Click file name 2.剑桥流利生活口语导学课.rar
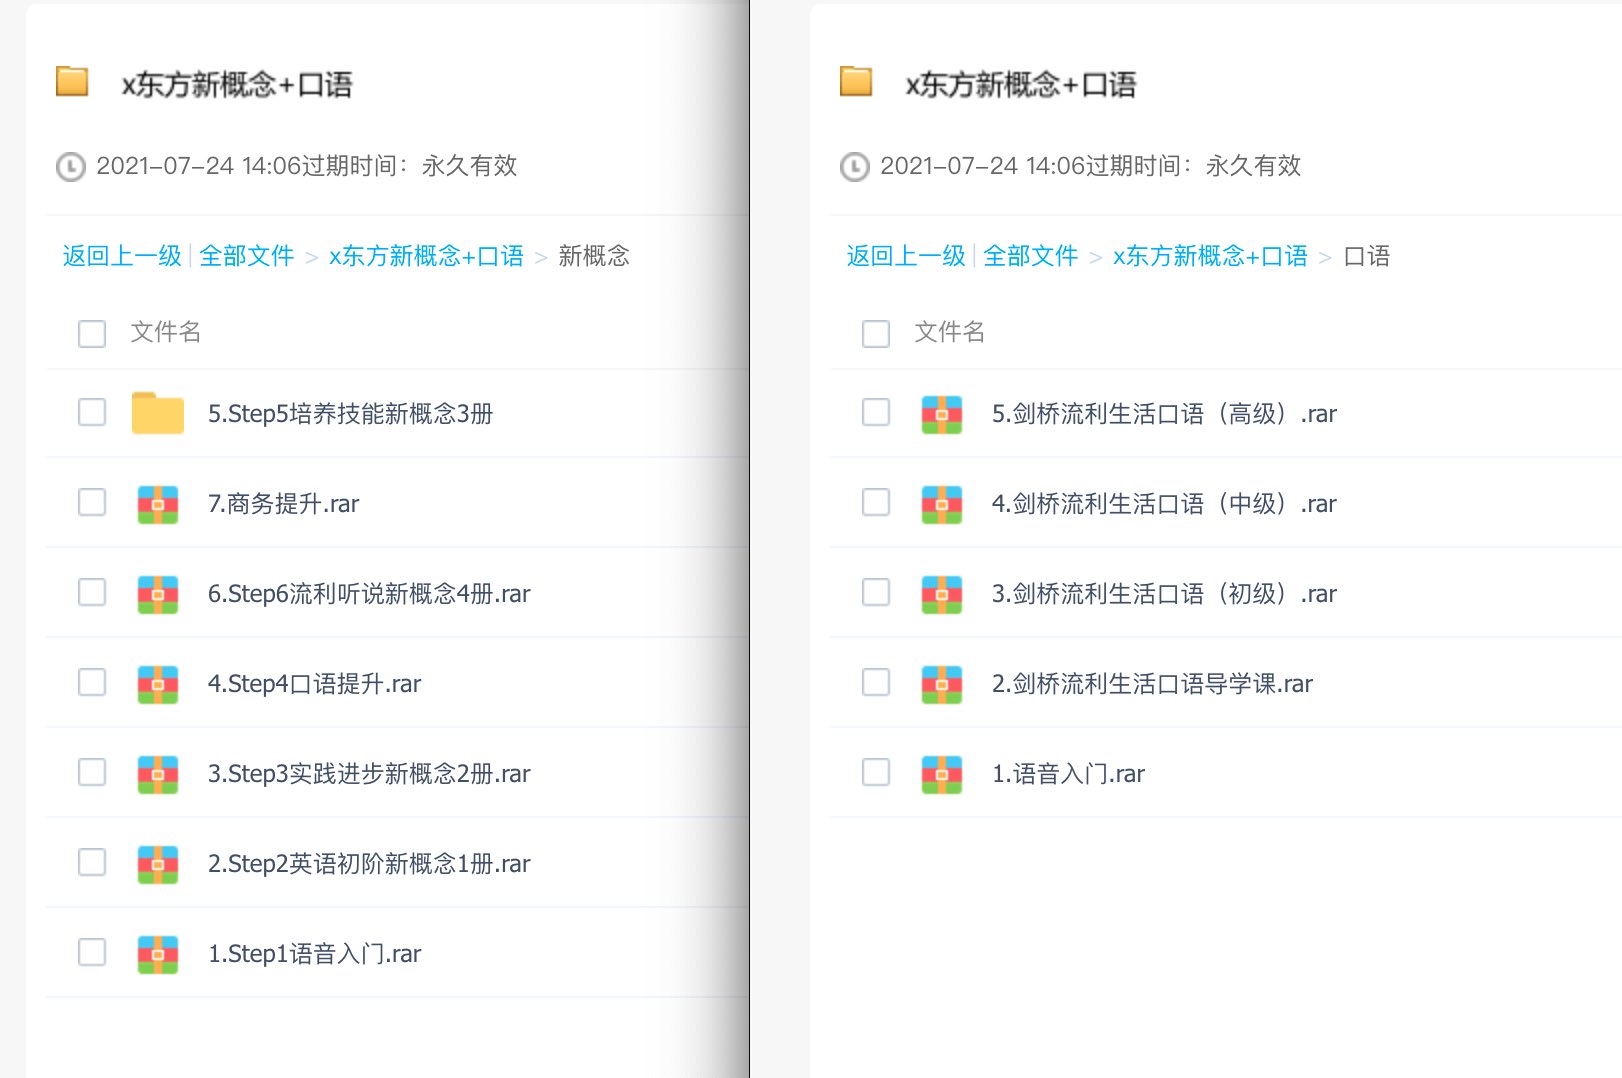1622x1078 pixels. click(x=1152, y=684)
